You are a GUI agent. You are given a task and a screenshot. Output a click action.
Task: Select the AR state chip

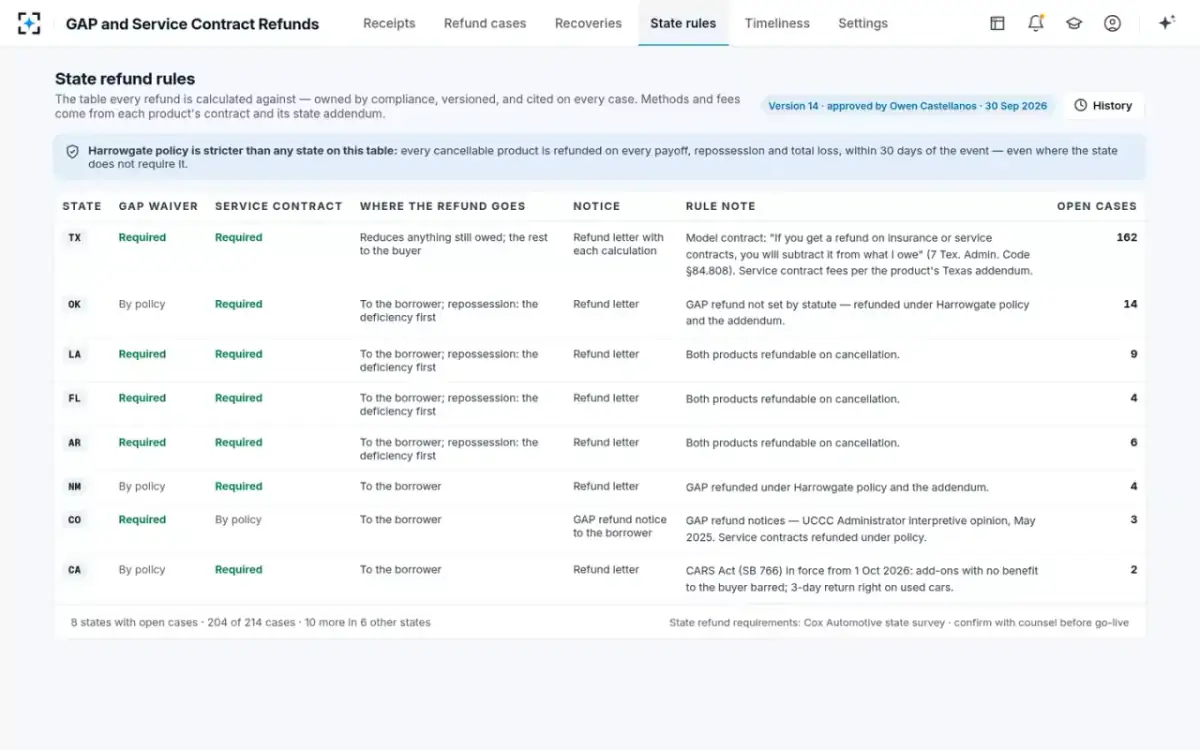click(75, 442)
